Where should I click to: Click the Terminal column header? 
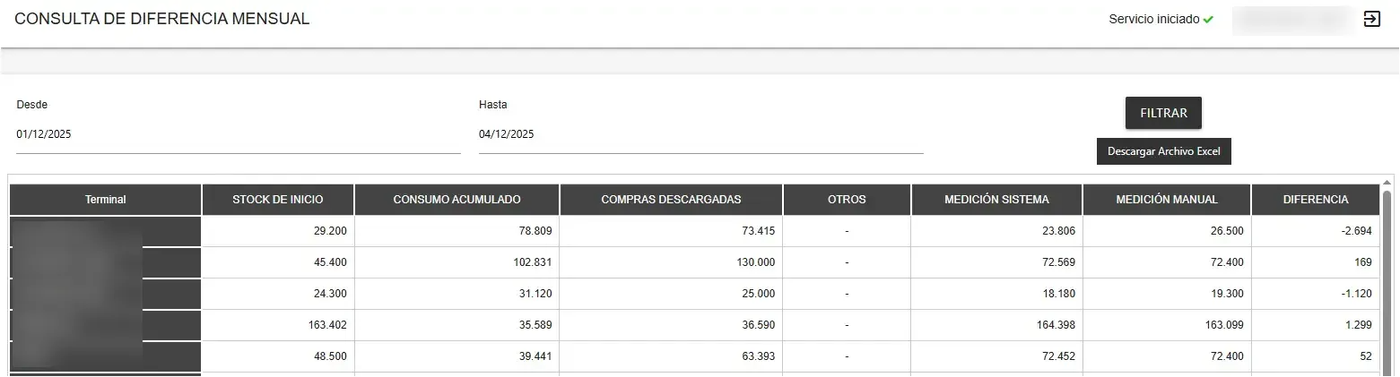point(106,199)
